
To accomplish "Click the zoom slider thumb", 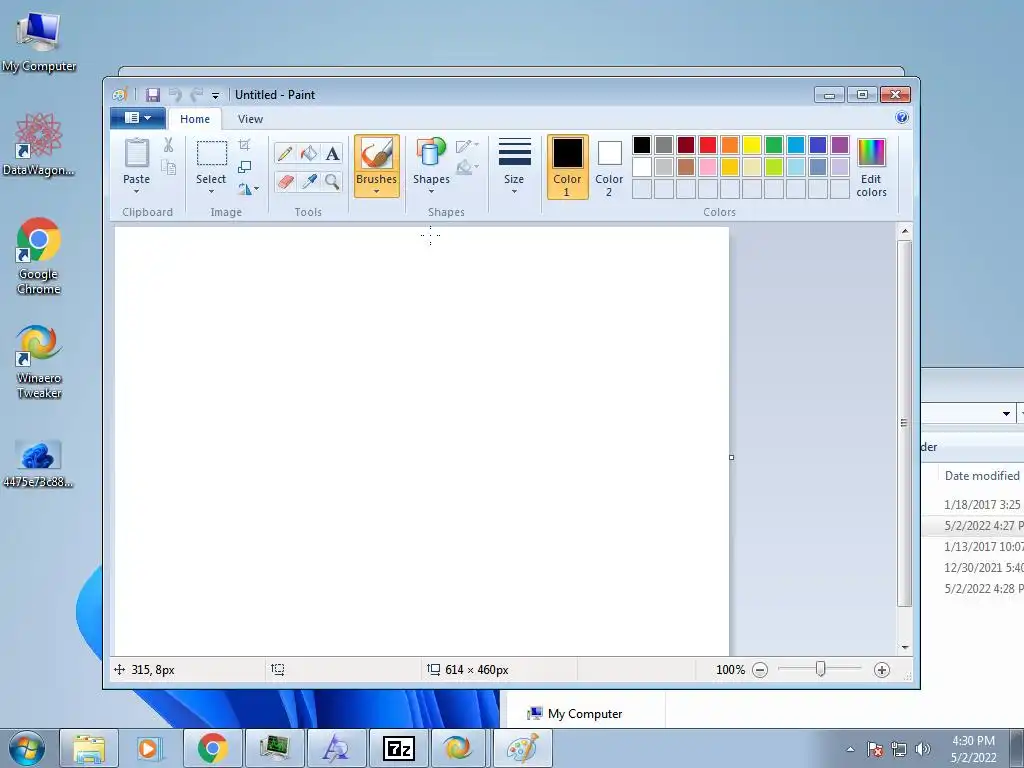I will 820,669.
